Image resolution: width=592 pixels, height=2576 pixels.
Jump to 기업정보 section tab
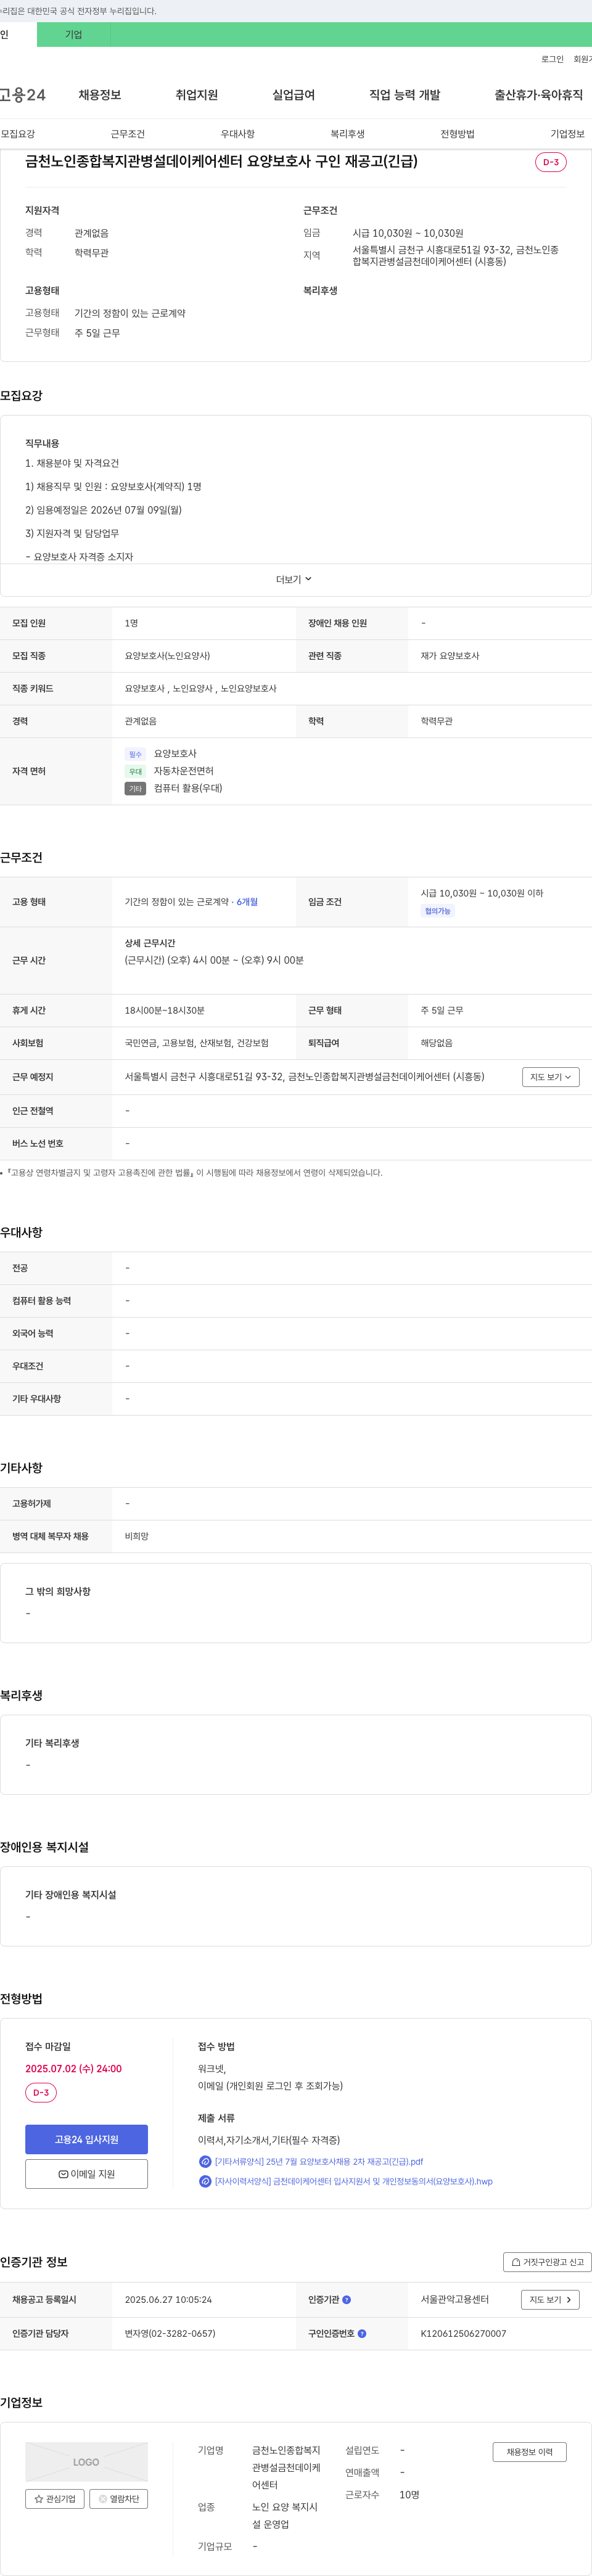[x=568, y=134]
